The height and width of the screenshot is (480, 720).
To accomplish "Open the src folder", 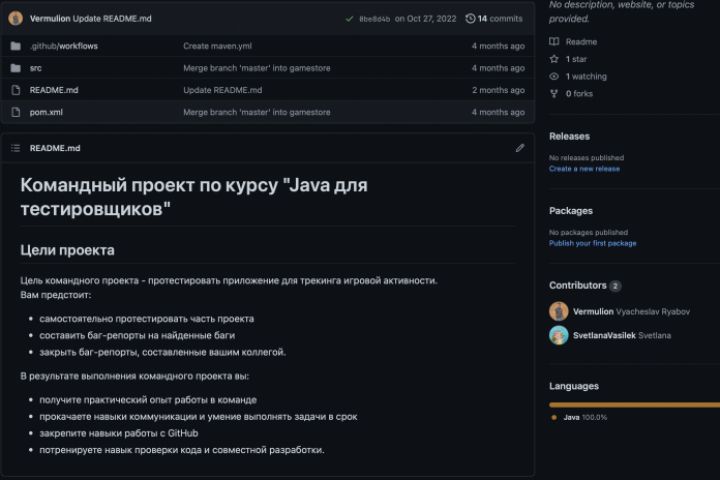I will pyautogui.click(x=36, y=68).
